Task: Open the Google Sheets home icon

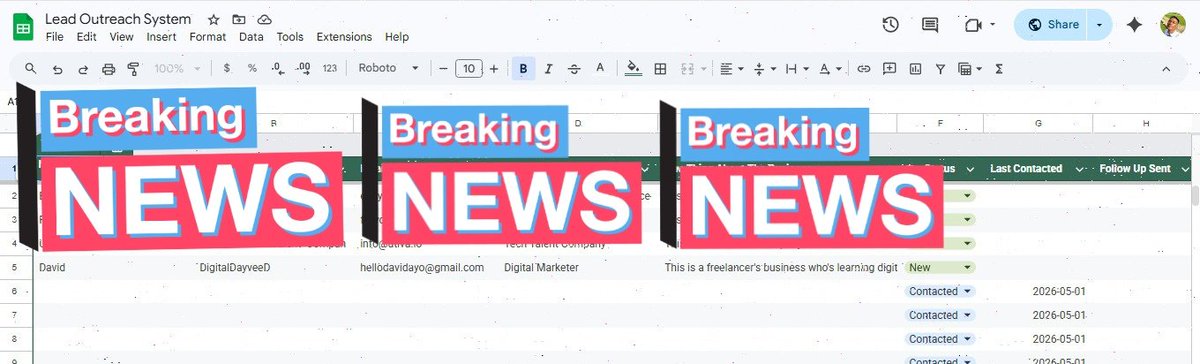Action: [x=22, y=27]
